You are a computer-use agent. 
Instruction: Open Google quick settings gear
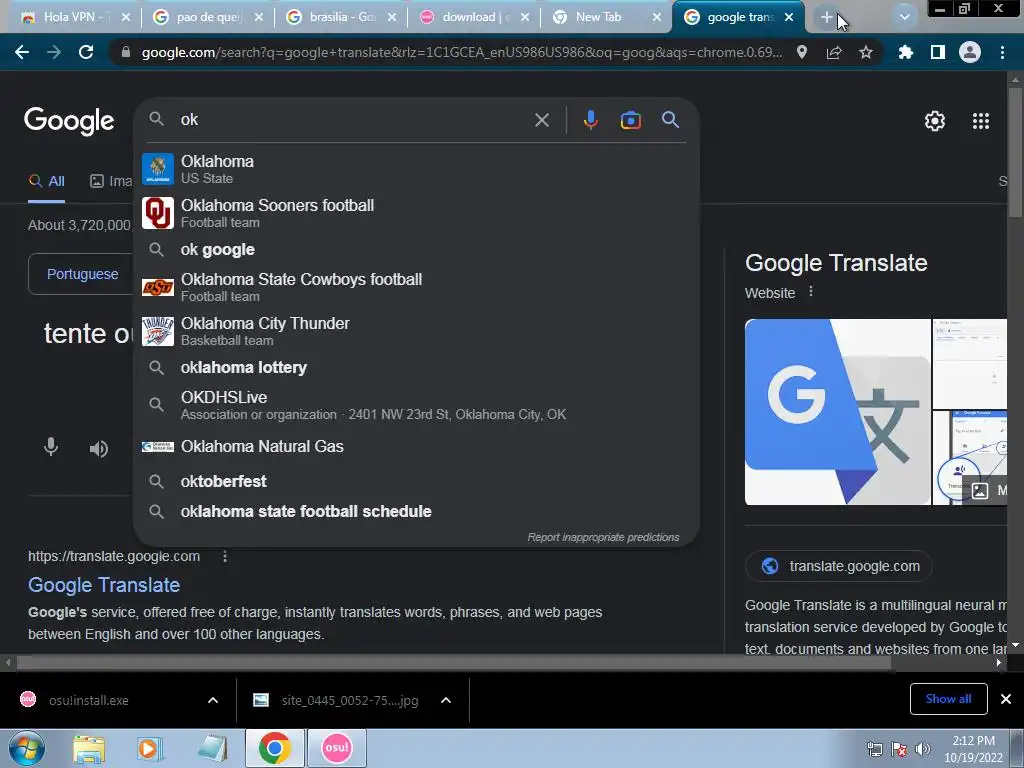(935, 121)
